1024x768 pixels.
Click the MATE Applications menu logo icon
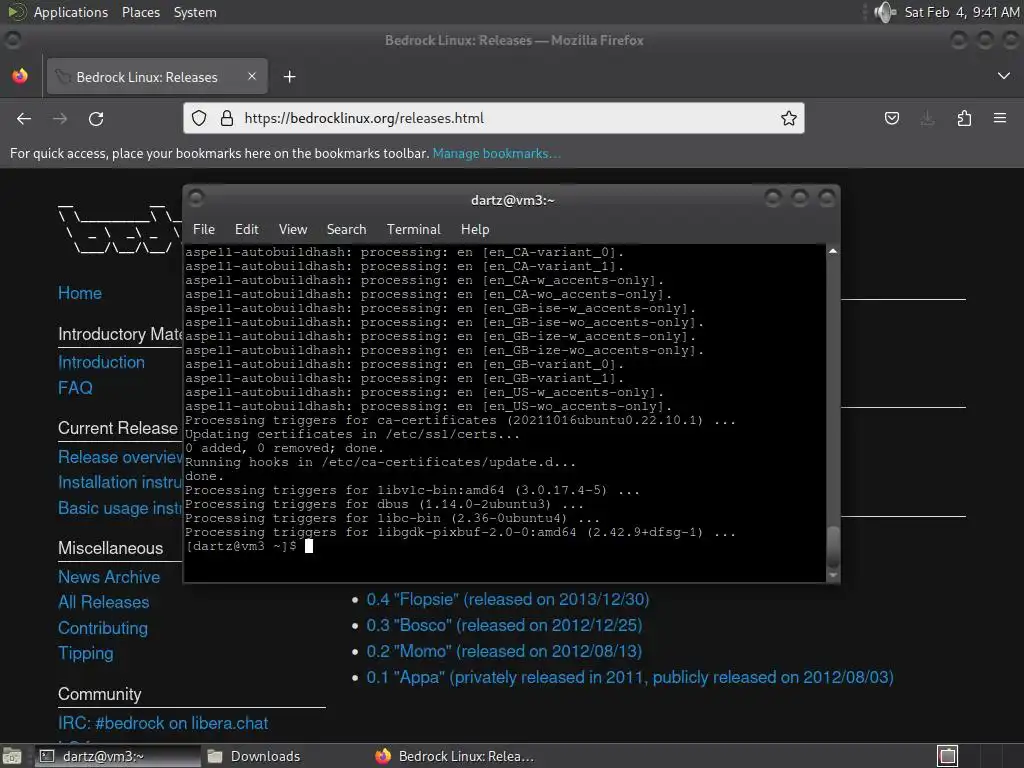coord(18,12)
